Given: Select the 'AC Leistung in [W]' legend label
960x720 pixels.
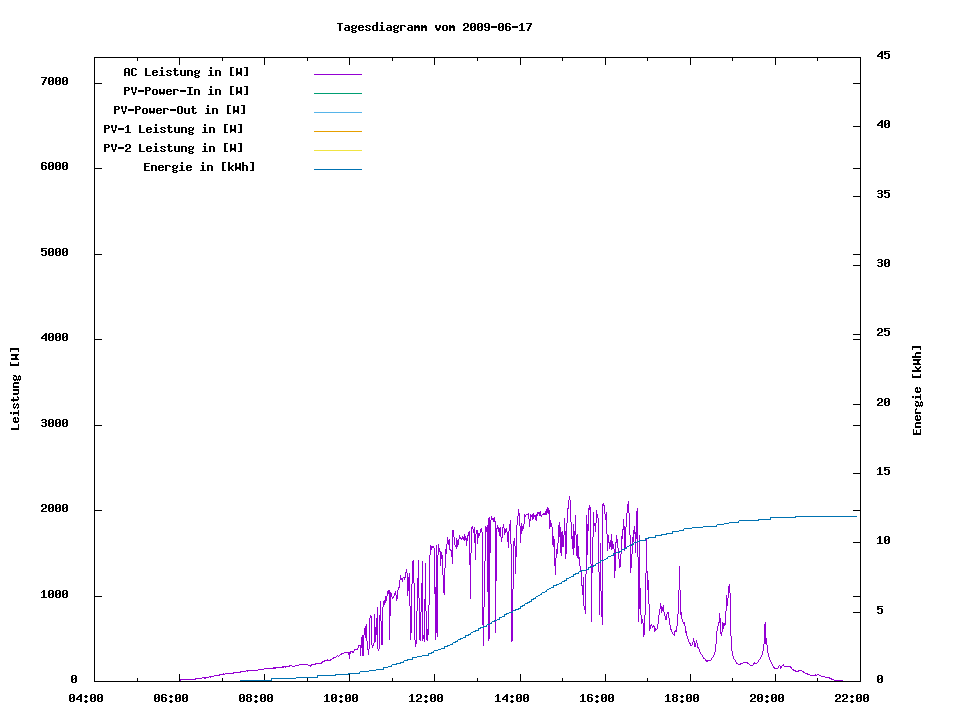Looking at the screenshot, I should [x=186, y=72].
